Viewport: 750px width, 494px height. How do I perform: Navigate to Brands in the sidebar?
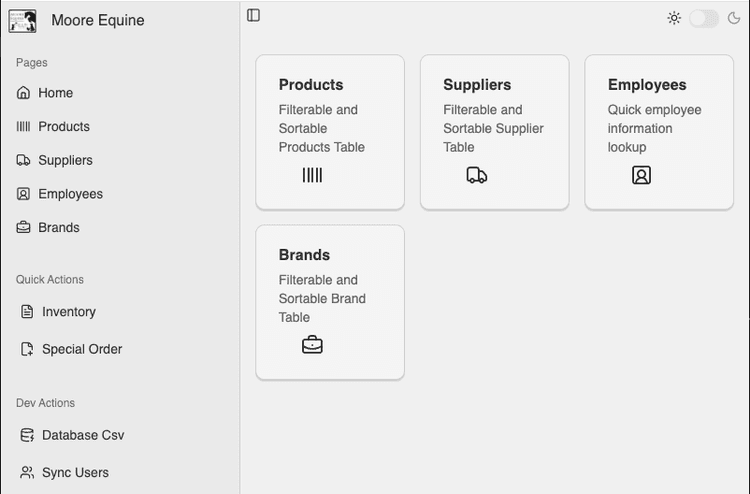coord(58,228)
